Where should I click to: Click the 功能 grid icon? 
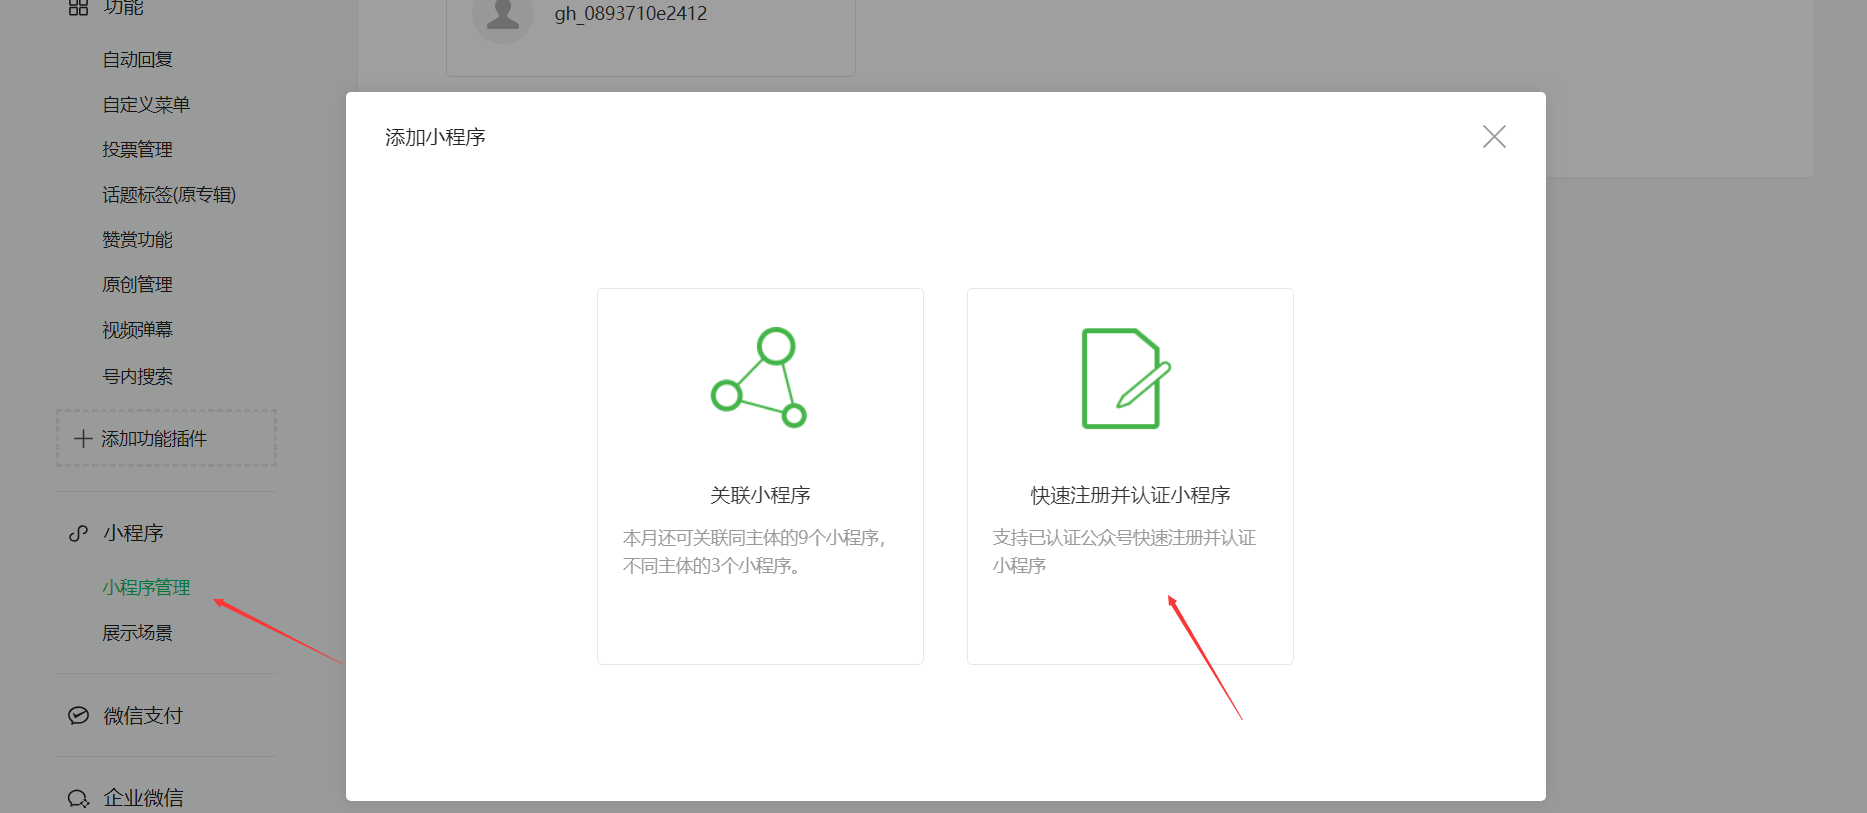tap(78, 7)
